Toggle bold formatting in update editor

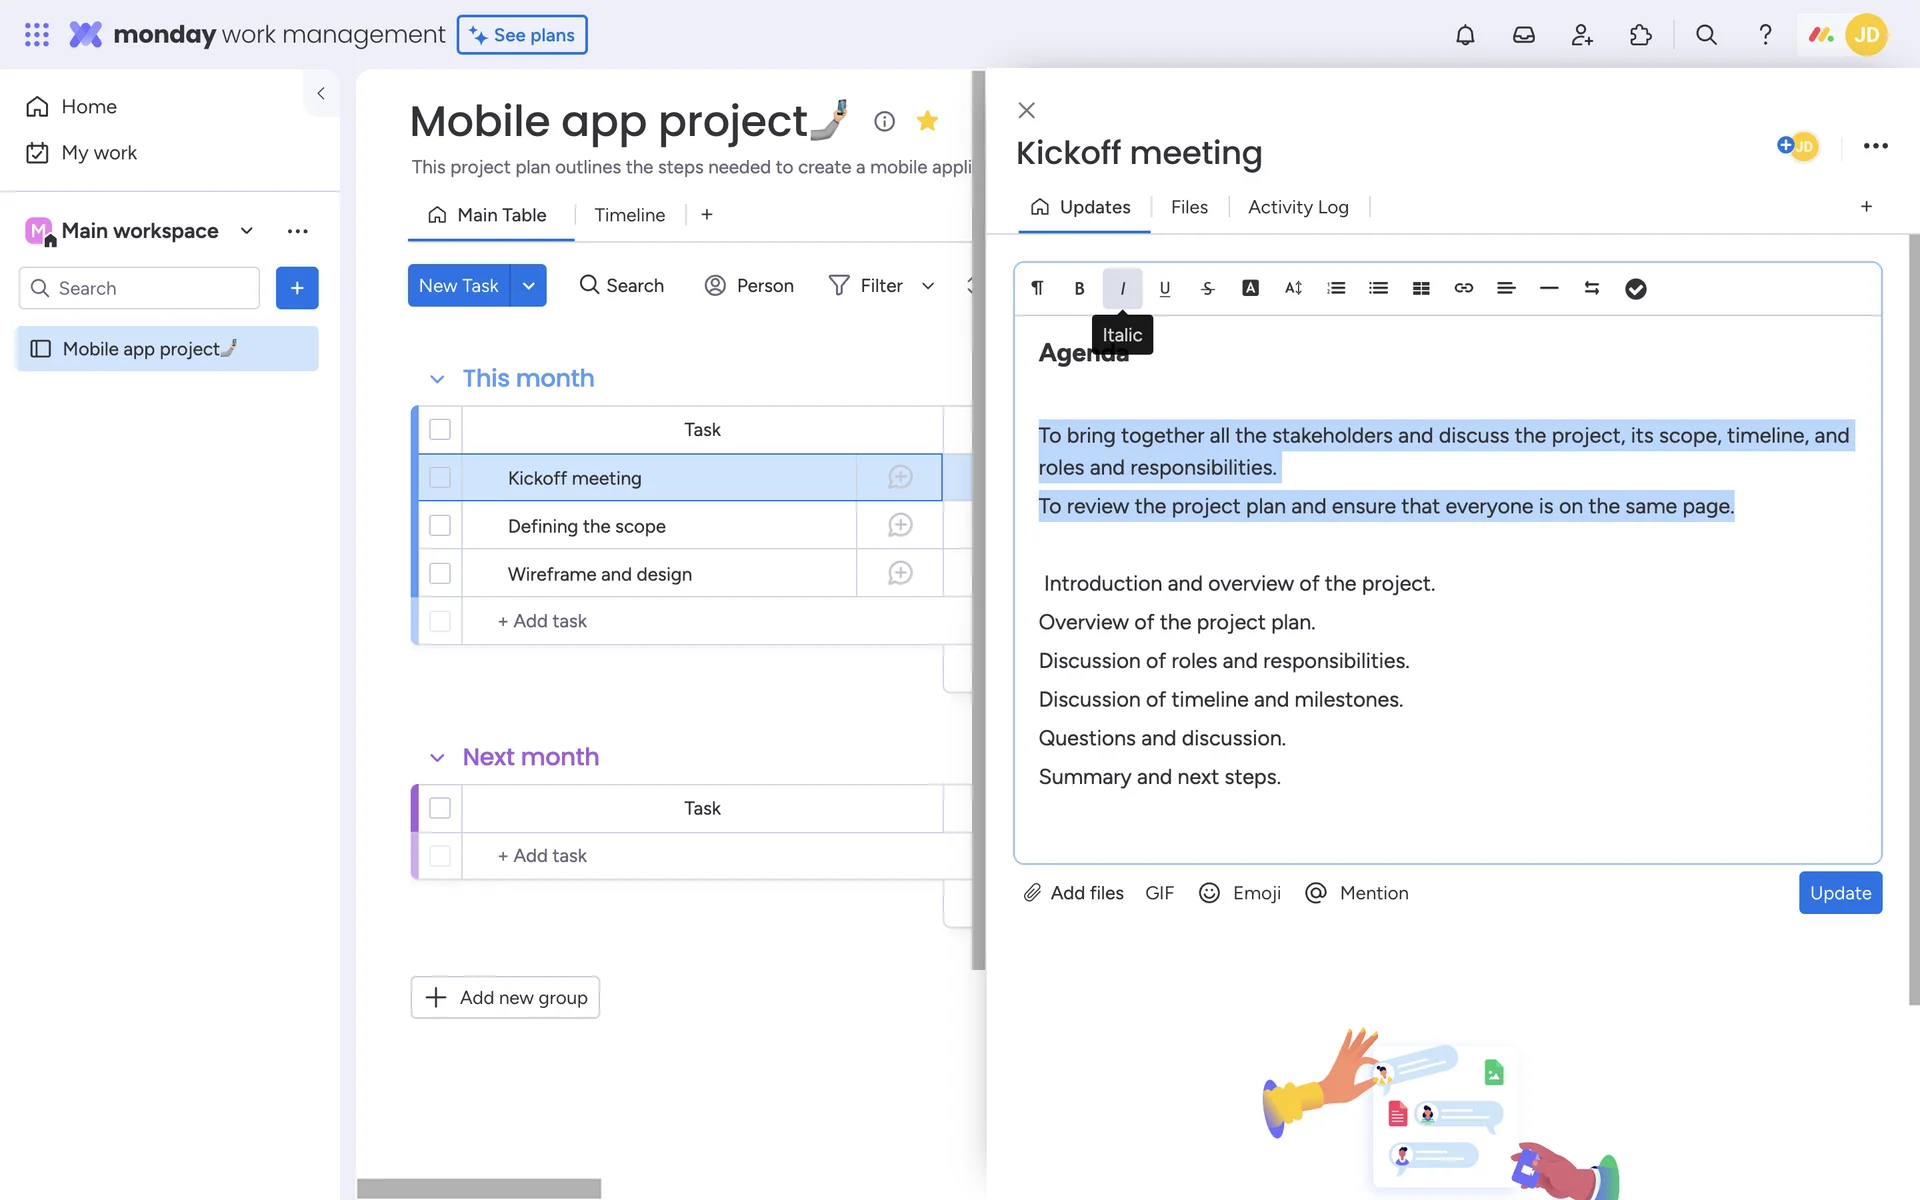pyautogui.click(x=1079, y=288)
